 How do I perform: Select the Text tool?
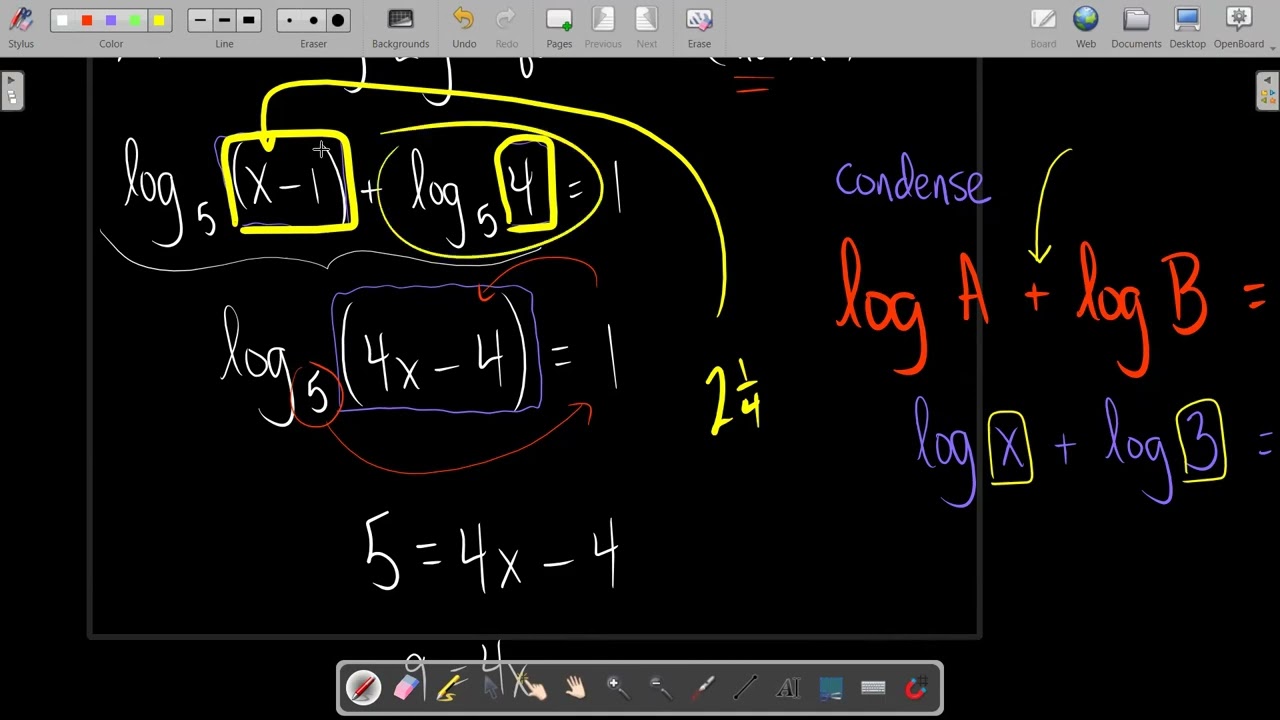coord(788,688)
